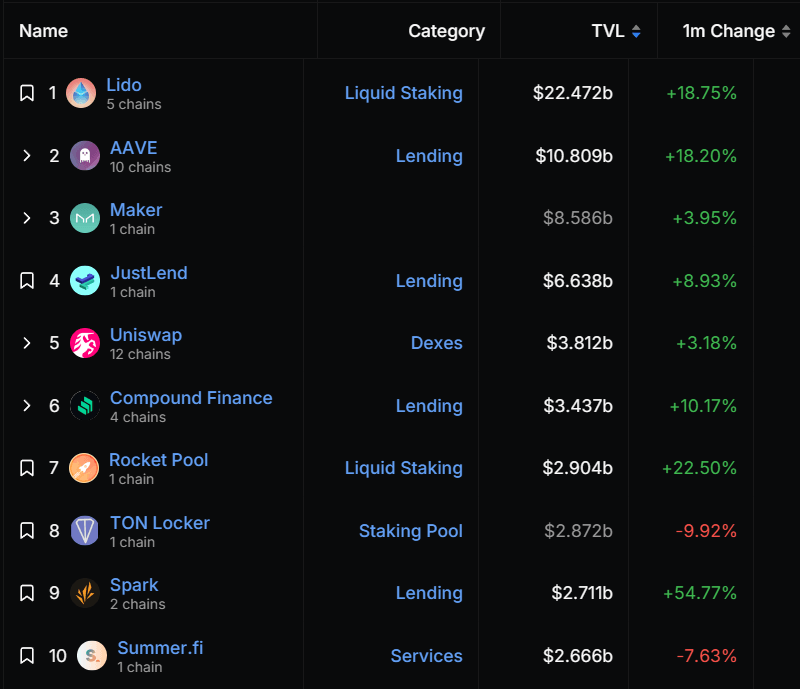Bookmark the Lido protocol
Image resolution: width=800 pixels, height=689 pixels.
26,92
